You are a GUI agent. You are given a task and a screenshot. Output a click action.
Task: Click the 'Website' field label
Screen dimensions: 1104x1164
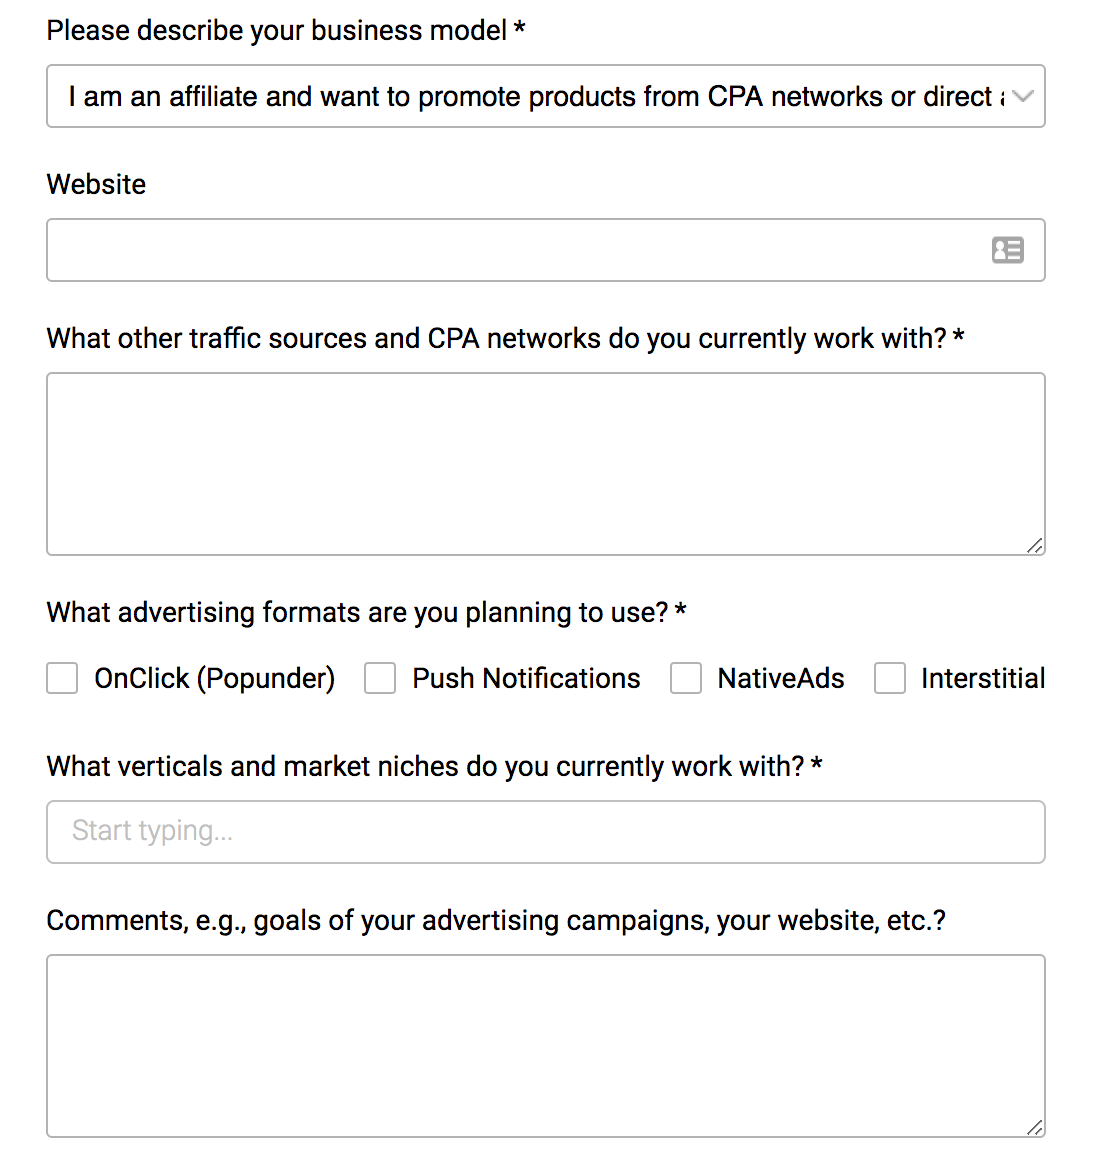96,184
